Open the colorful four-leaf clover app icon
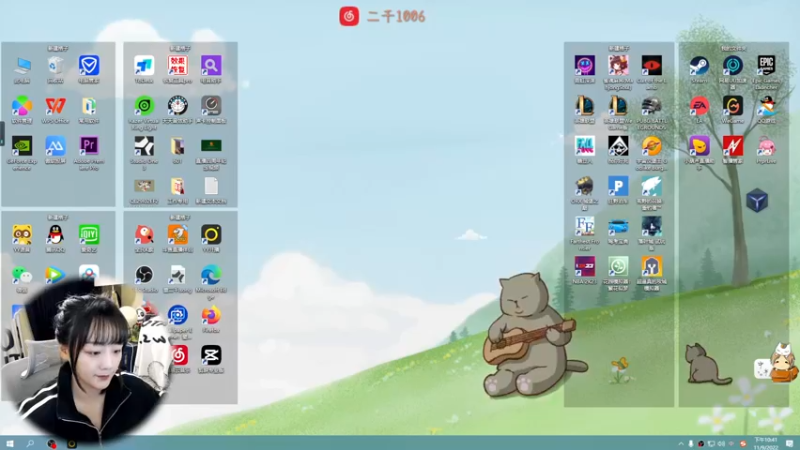This screenshot has height=450, width=800. point(22,106)
